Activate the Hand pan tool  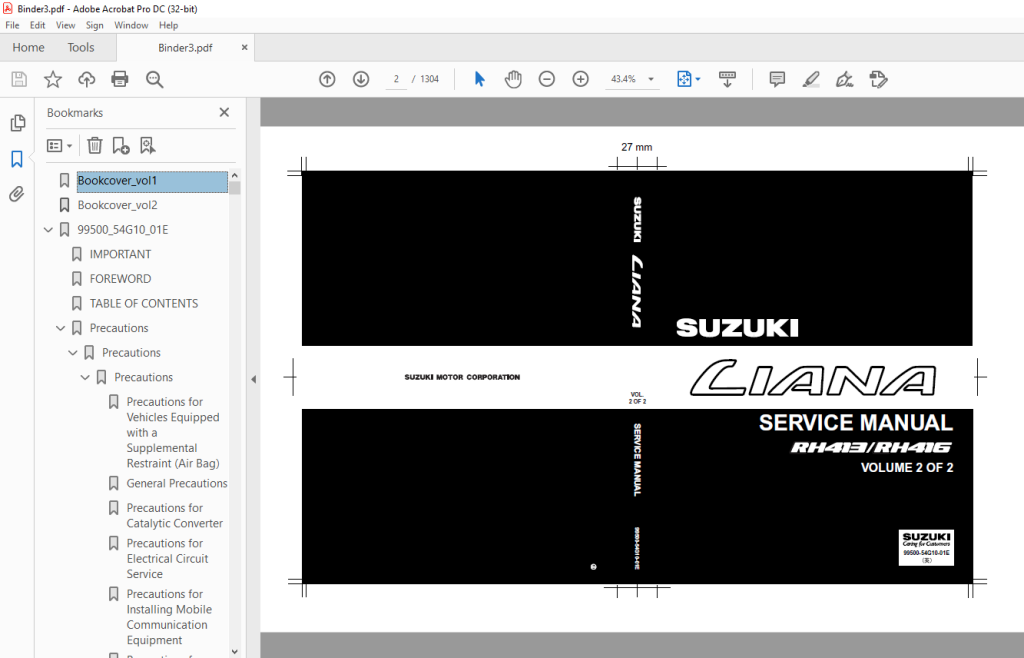513,79
